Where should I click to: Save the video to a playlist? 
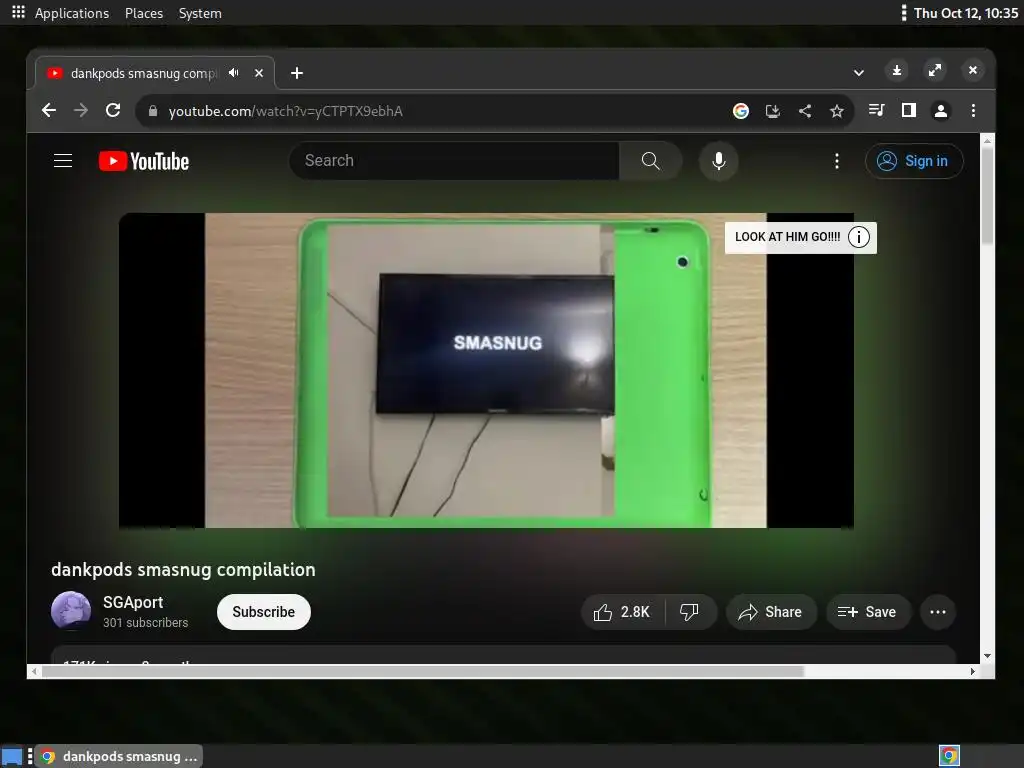pyautogui.click(x=868, y=612)
